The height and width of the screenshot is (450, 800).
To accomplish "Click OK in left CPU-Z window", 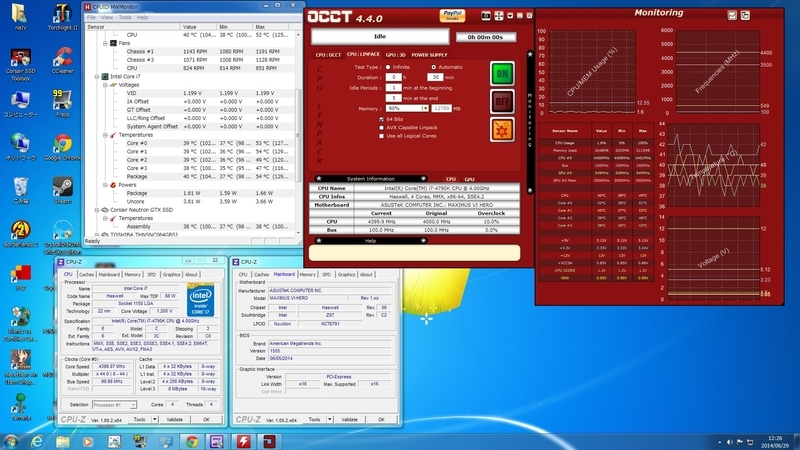I will pyautogui.click(x=206, y=419).
